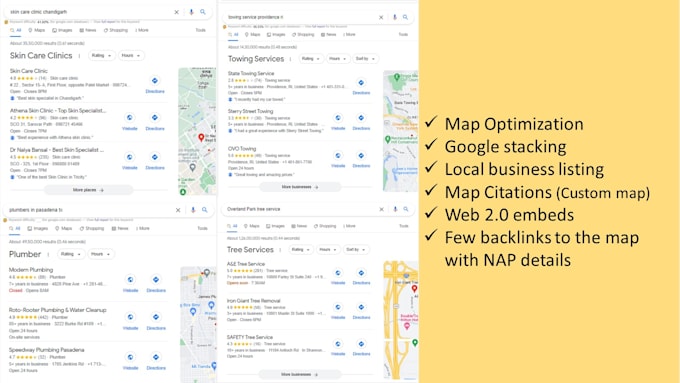Open News tab in plumbers results
Screen dimensions: 680x383
(x=120, y=229)
